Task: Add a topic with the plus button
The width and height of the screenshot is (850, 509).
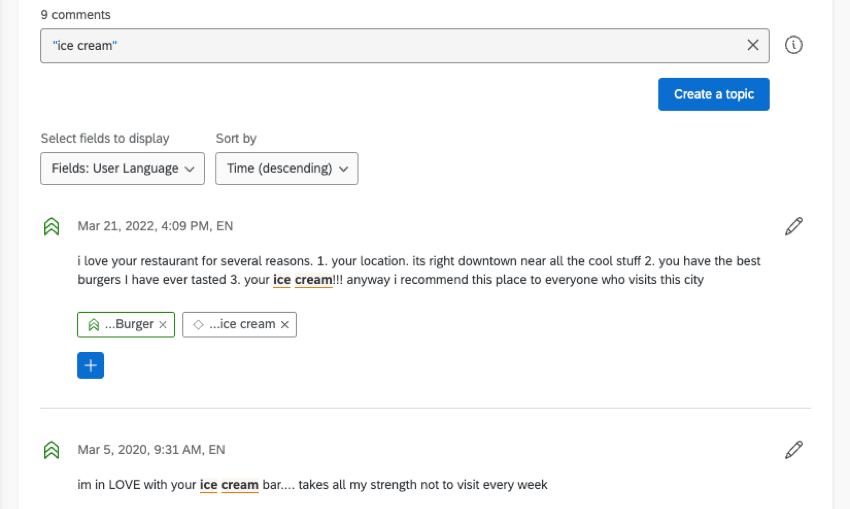Action: pos(90,365)
